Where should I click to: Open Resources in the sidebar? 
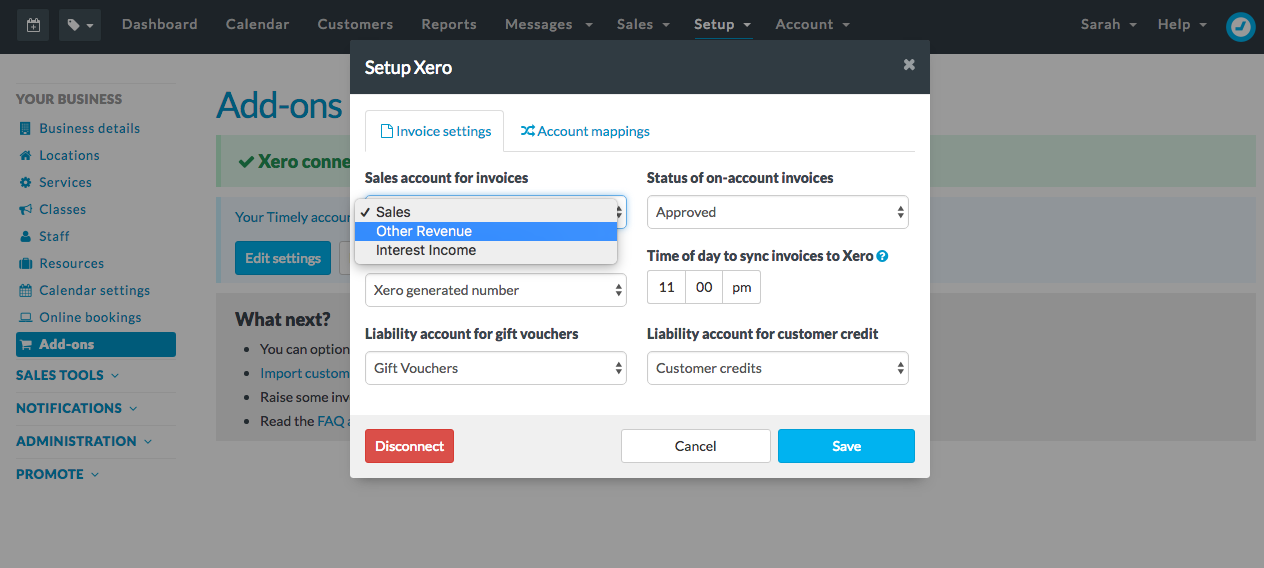(x=71, y=263)
